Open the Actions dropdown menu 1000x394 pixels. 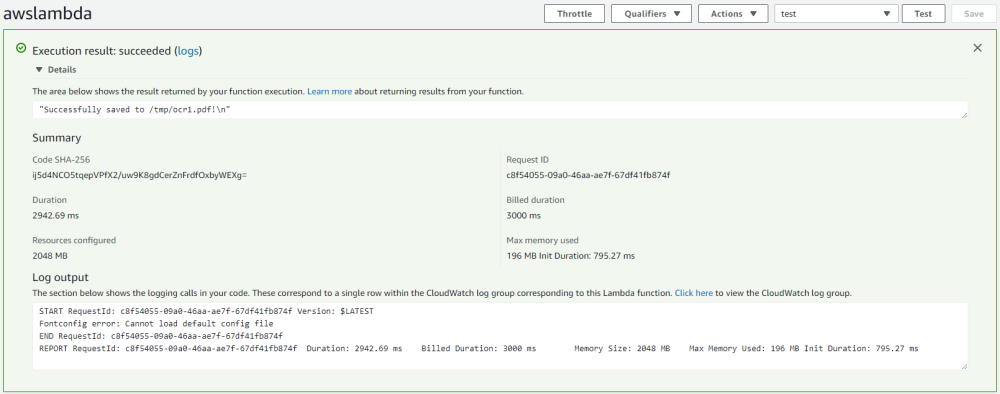734,13
